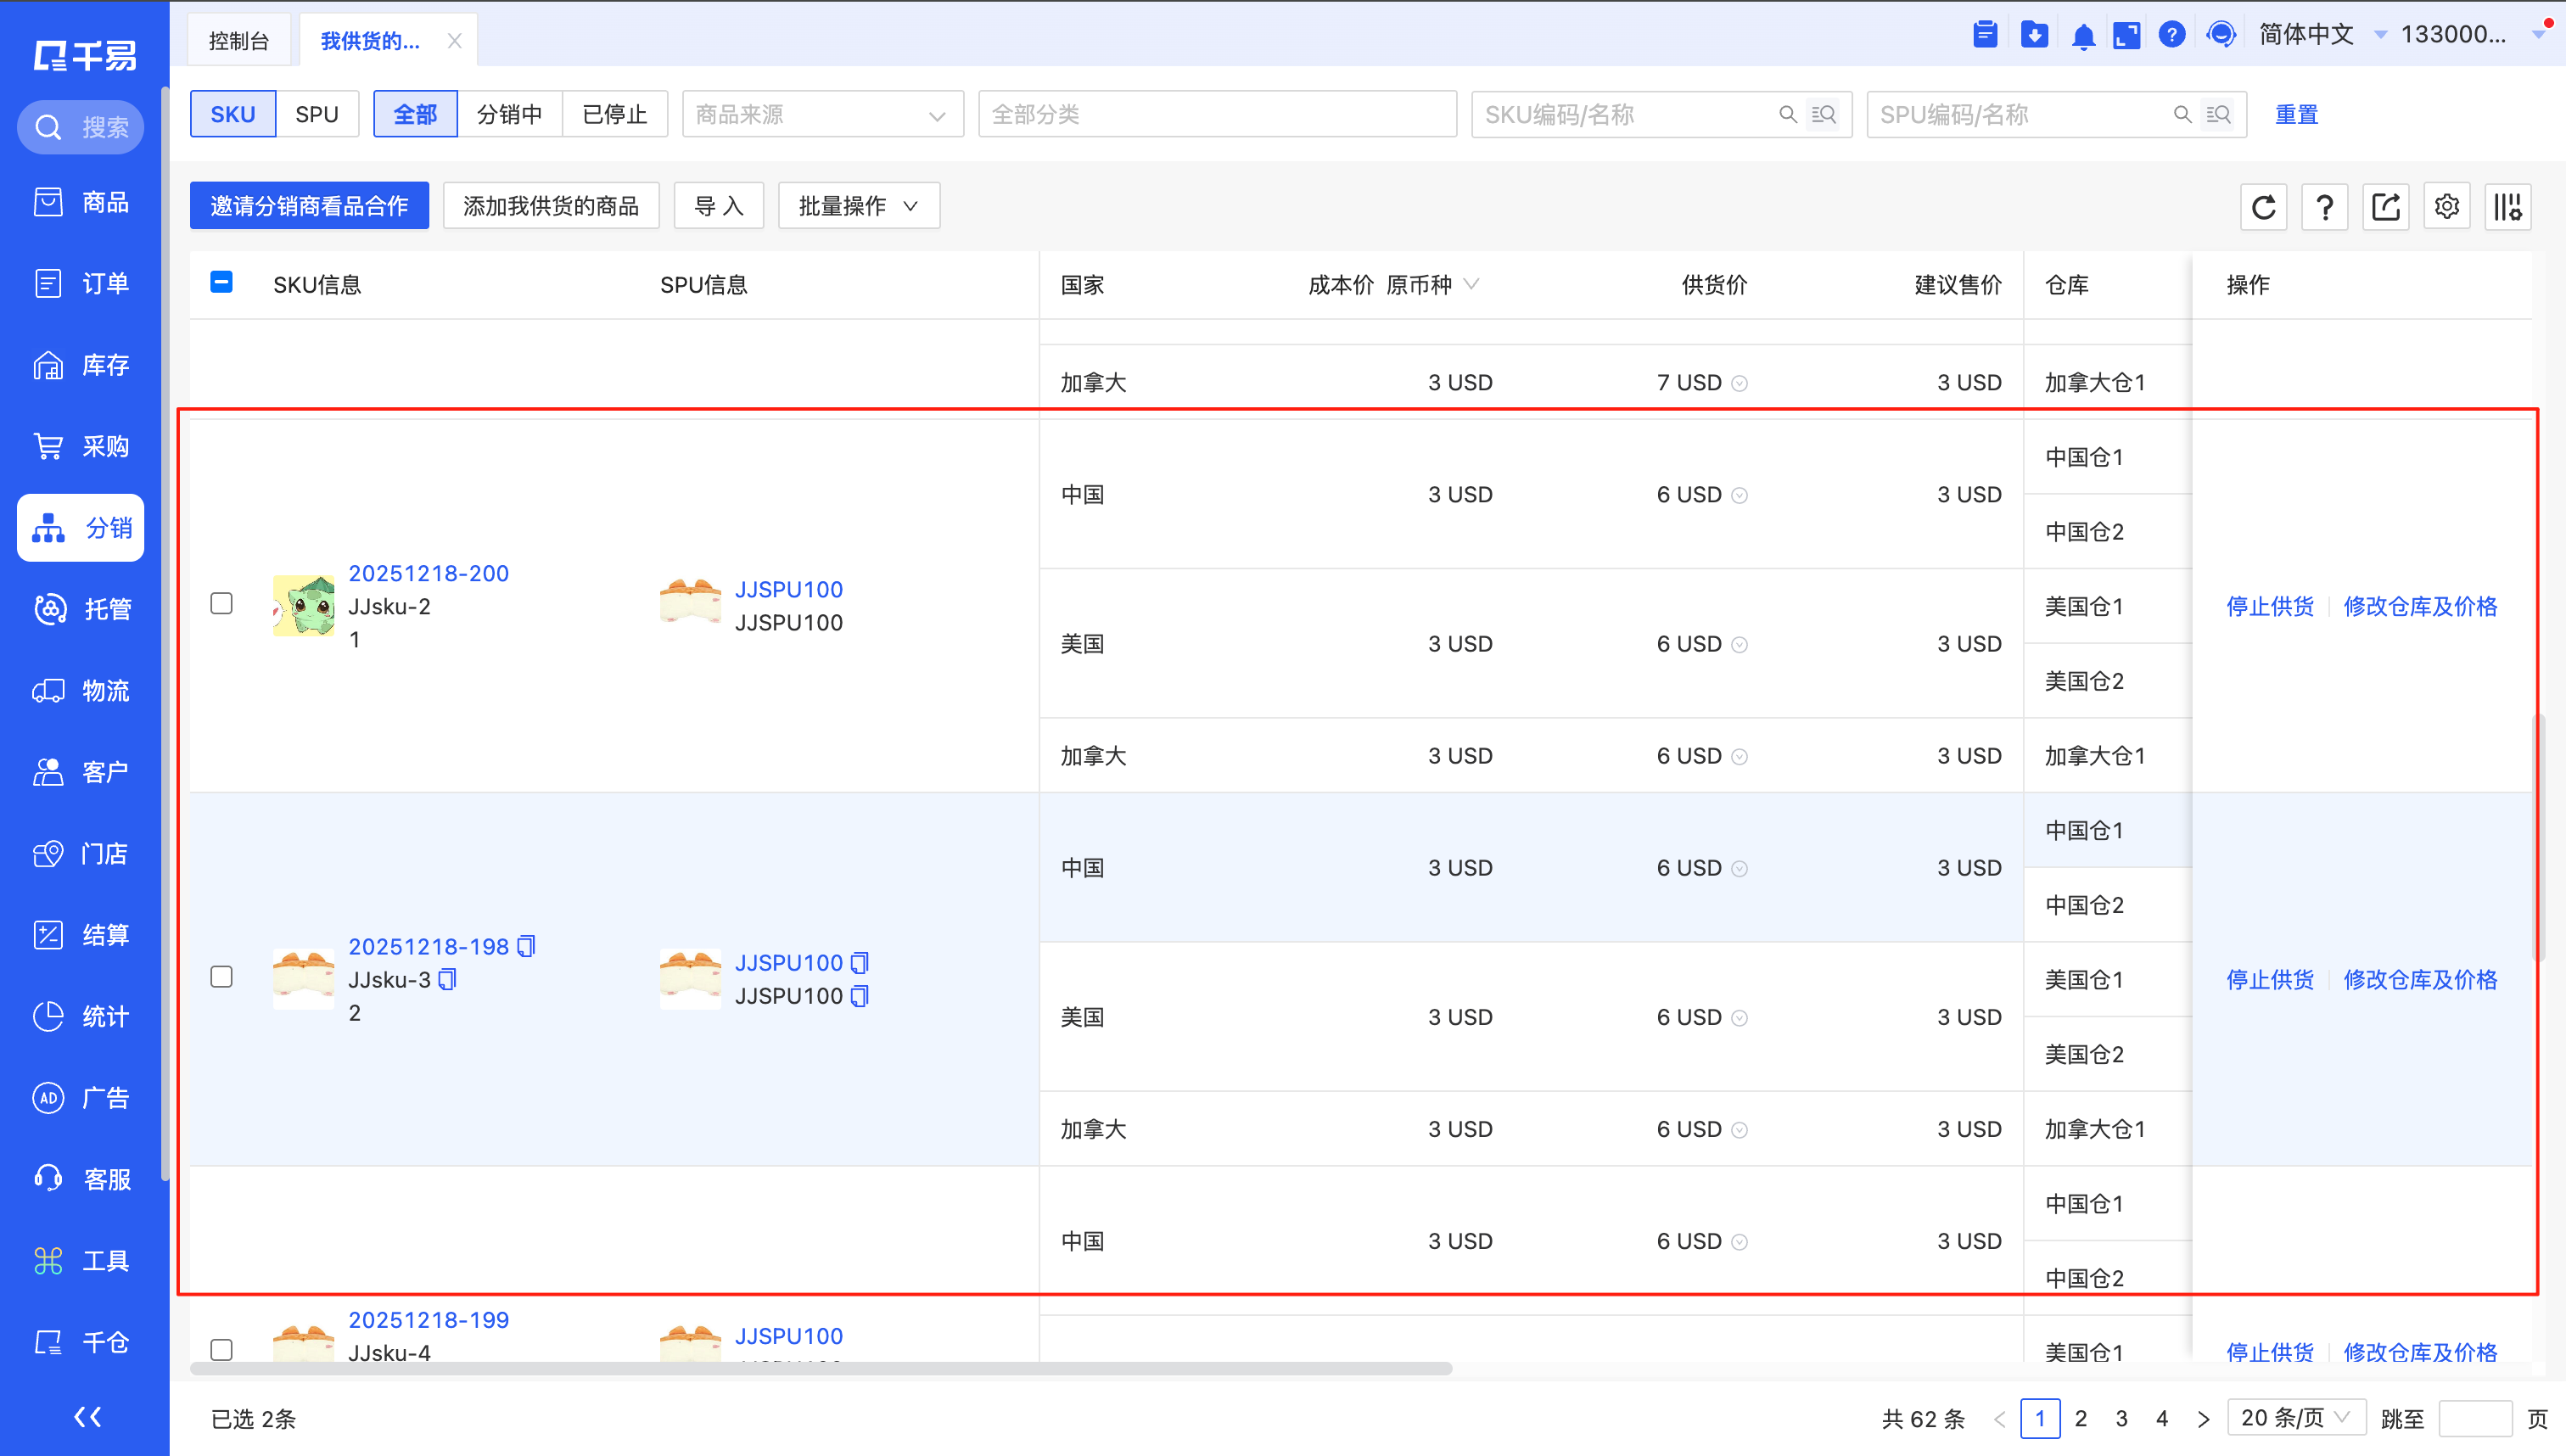Open the 商品来源 dropdown
Viewport: 2566px width, 1456px height.
point(823,114)
